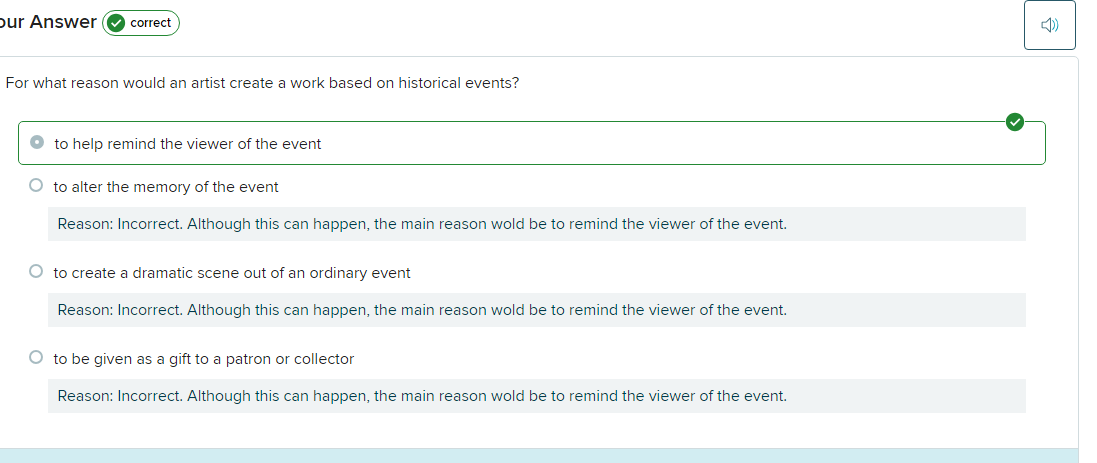Viewport: 1097px width, 463px height.
Task: Click the question text about historical events
Action: tap(262, 83)
